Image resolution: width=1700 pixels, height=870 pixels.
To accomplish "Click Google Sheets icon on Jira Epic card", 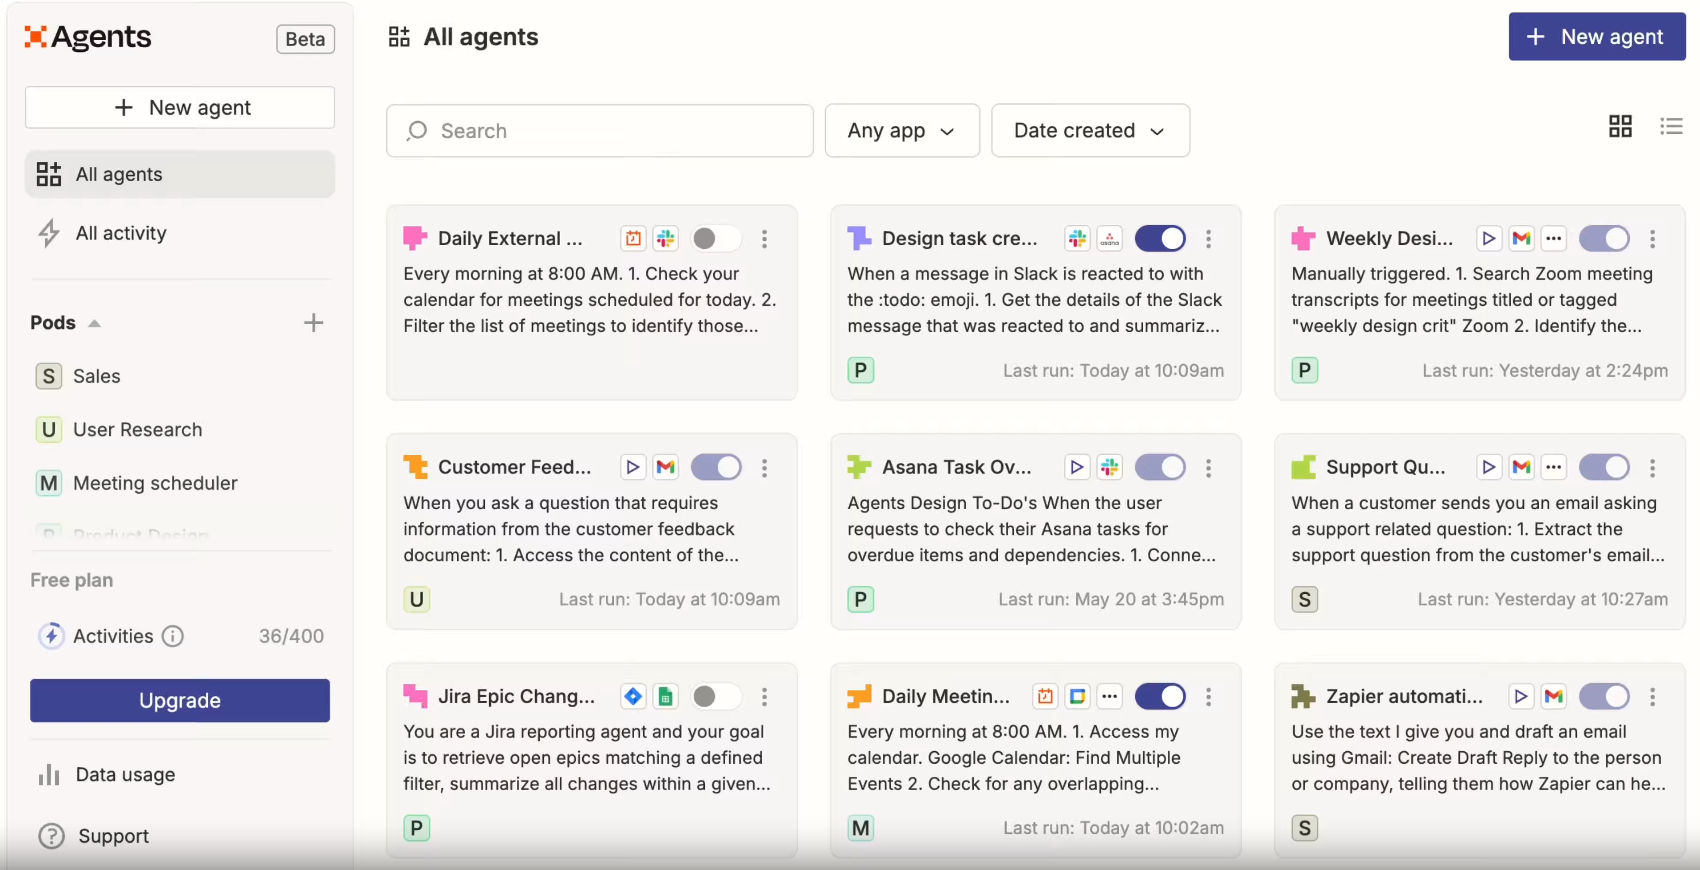I will point(666,696).
